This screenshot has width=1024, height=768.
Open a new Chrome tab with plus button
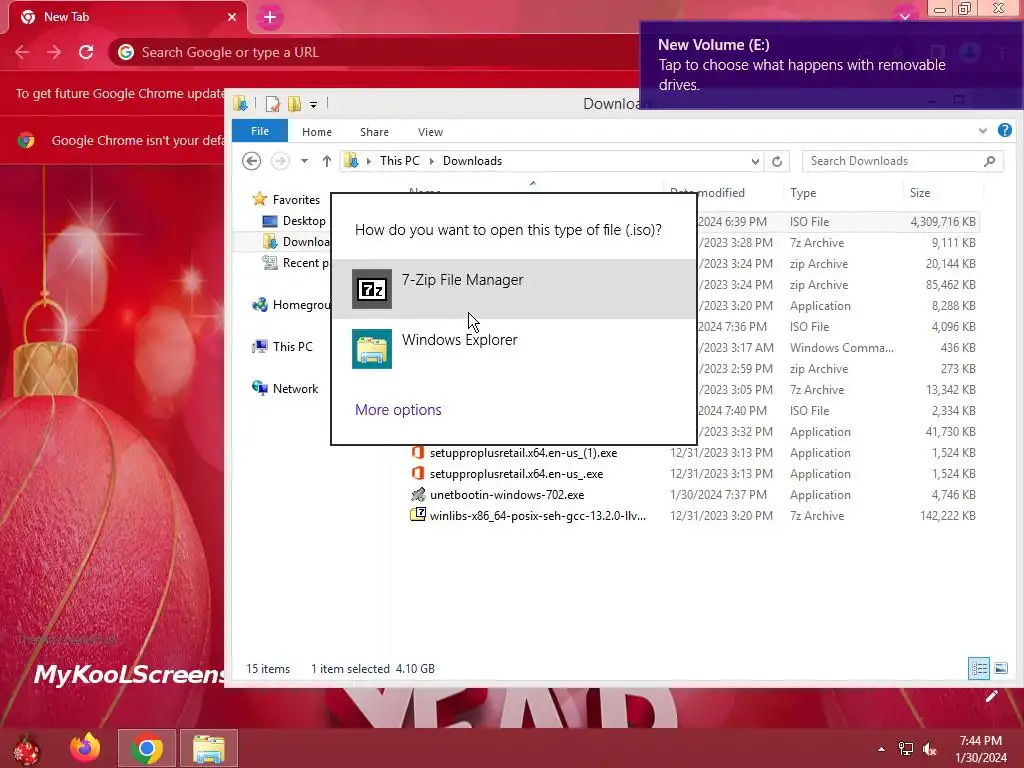pos(270,17)
